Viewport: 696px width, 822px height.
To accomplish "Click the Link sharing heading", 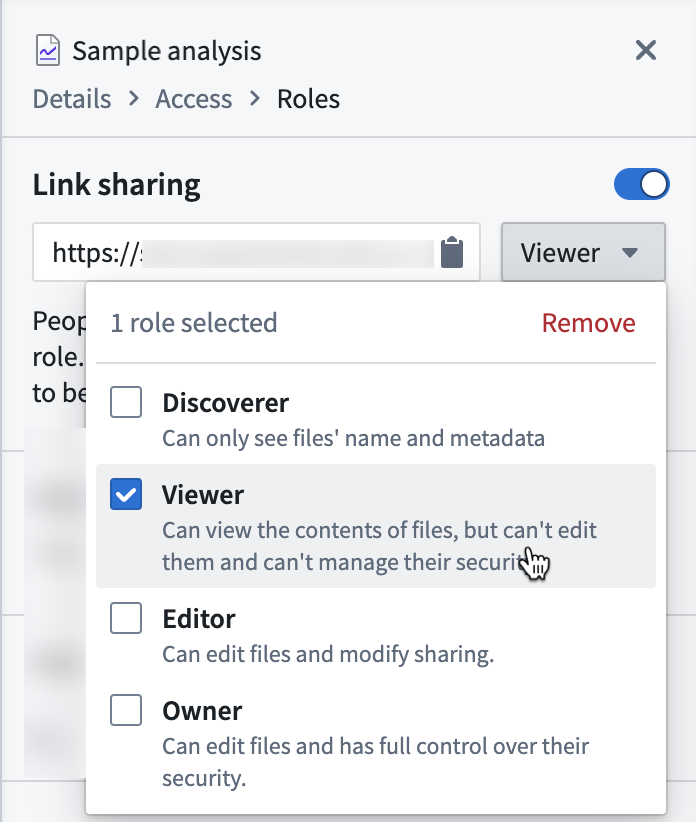I will [x=116, y=185].
